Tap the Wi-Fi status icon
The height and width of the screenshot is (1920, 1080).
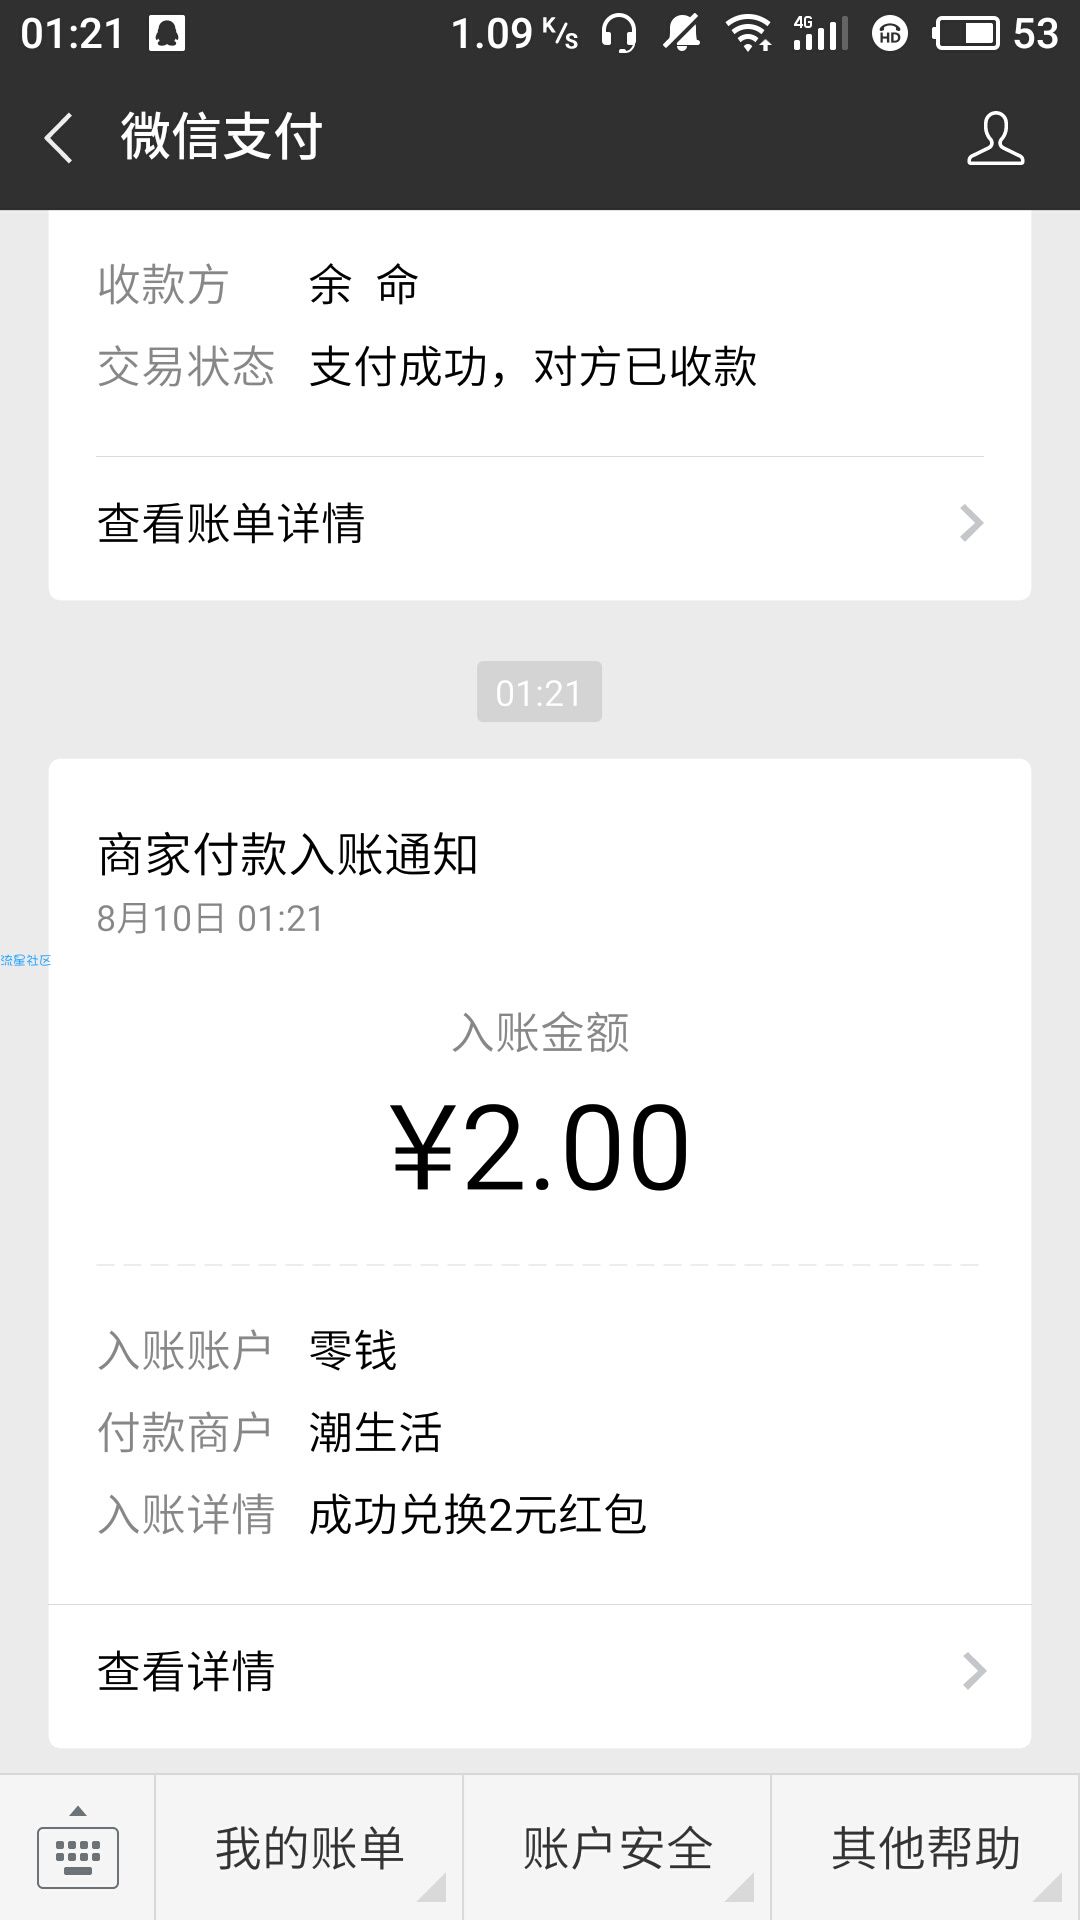pos(749,34)
